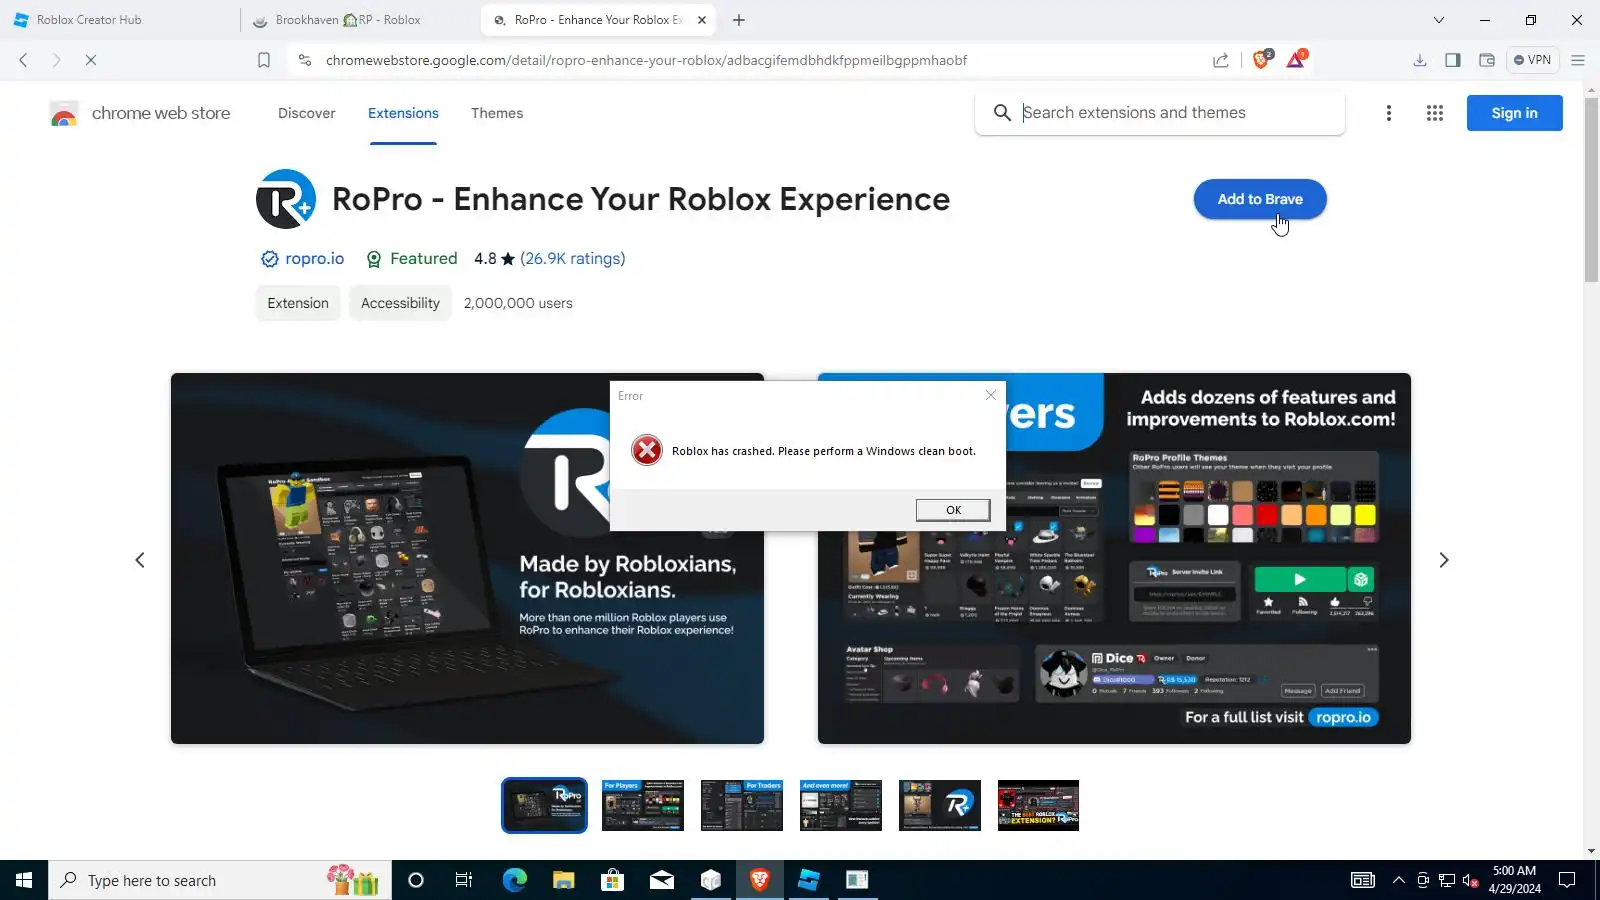Screen dimensions: 1600x900
Task: Open the Themes section
Action: click(x=497, y=113)
